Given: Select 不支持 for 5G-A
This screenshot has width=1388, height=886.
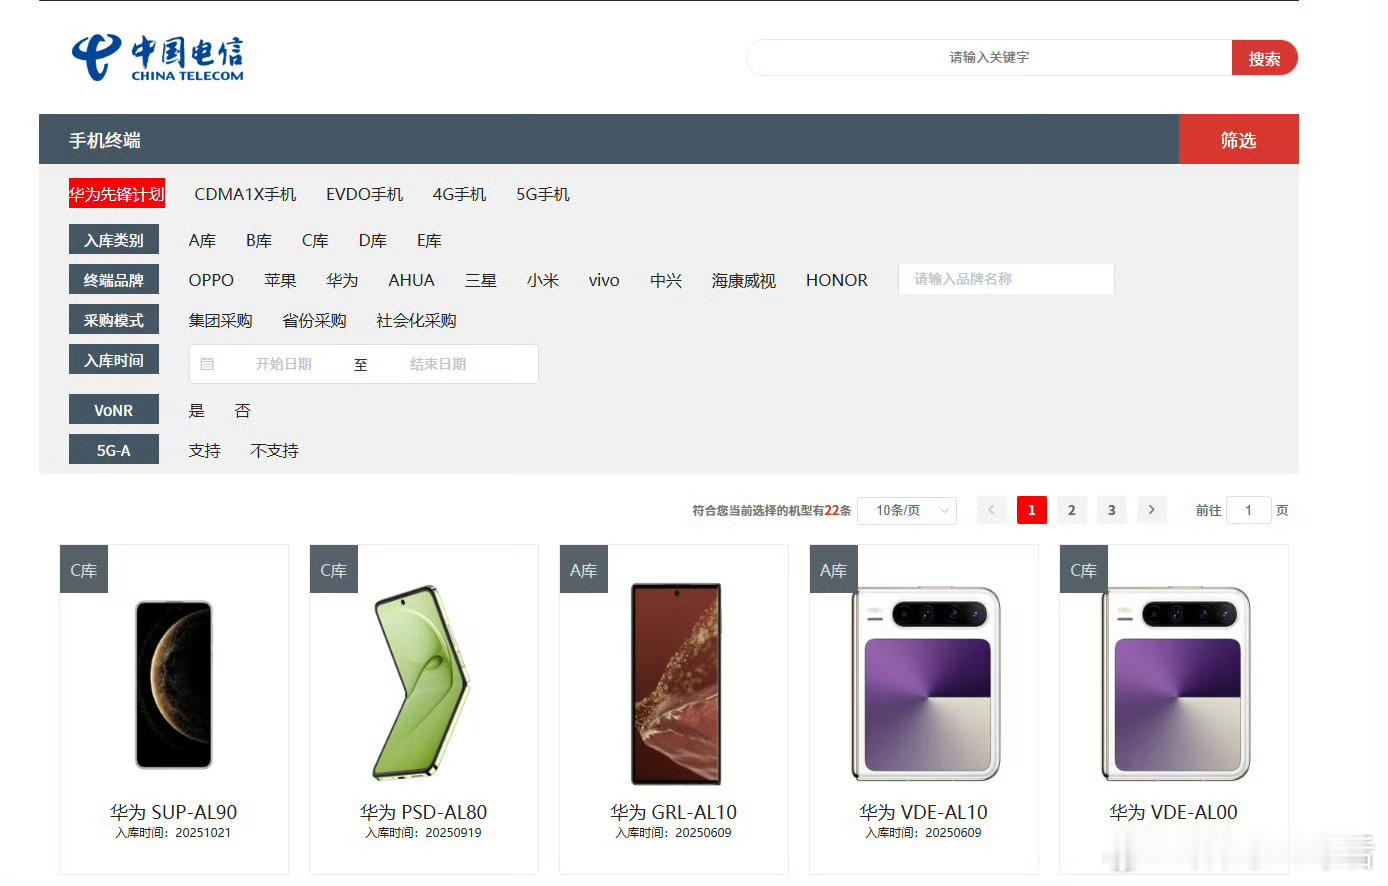Looking at the screenshot, I should 274,451.
